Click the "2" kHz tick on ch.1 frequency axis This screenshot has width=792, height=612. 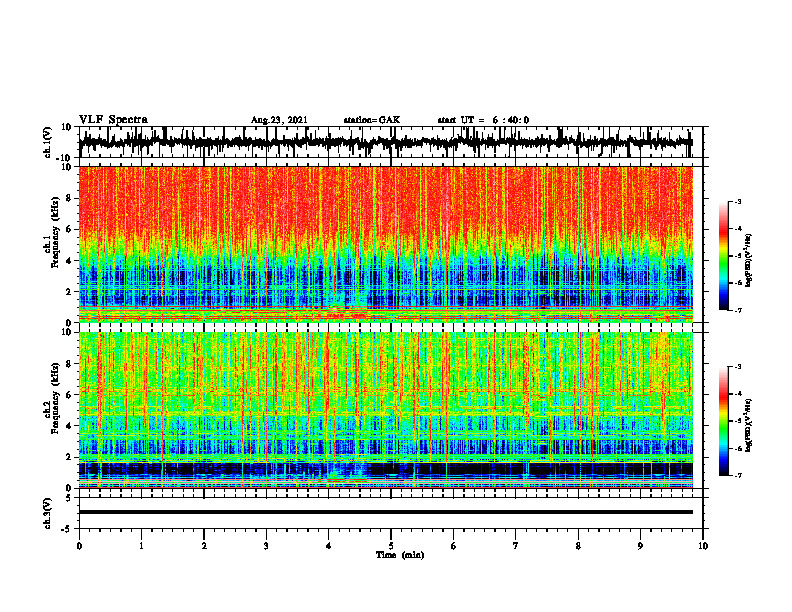click(70, 291)
